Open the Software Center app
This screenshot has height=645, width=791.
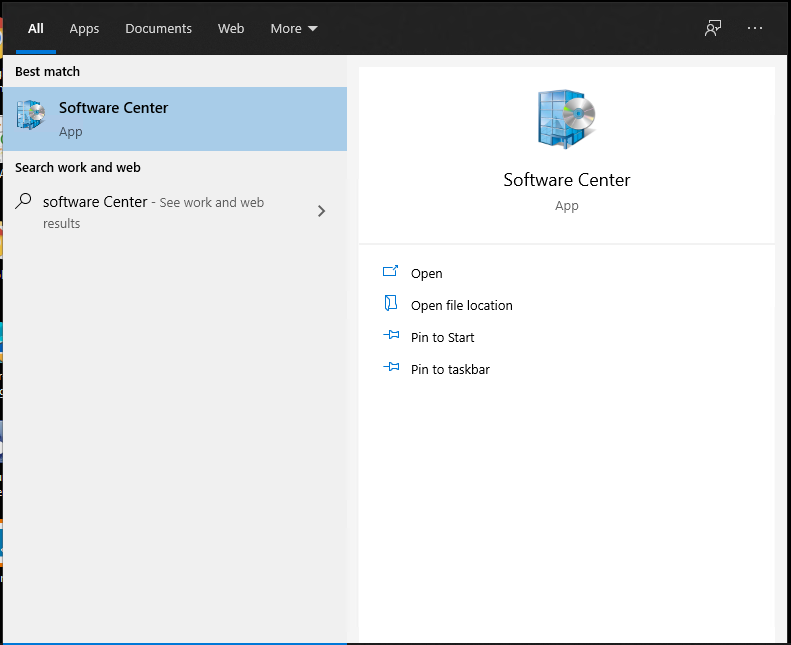tap(426, 273)
